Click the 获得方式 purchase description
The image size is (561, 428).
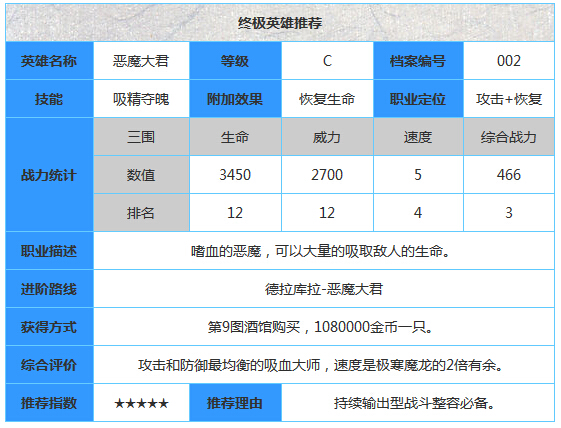coord(320,327)
